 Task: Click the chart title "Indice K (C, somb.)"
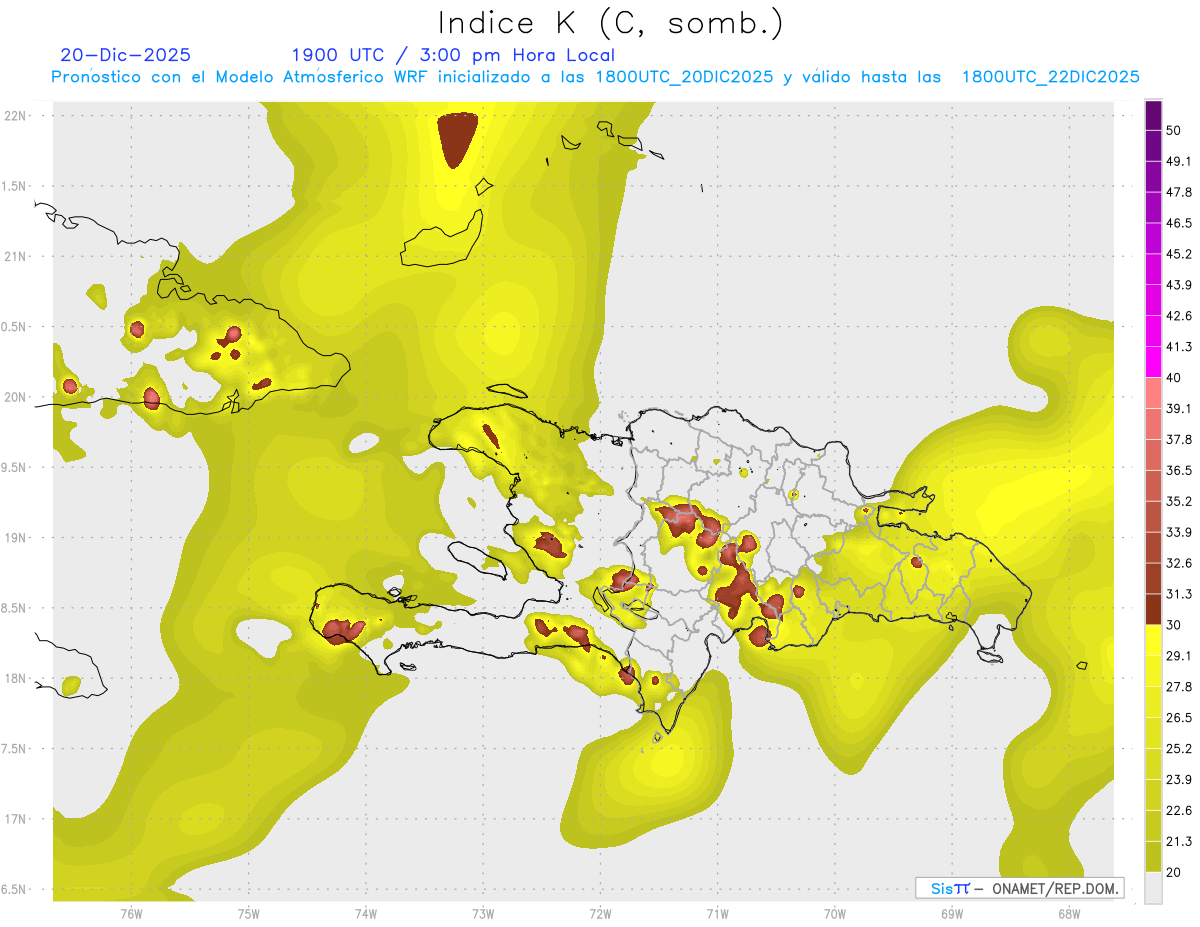[610, 23]
